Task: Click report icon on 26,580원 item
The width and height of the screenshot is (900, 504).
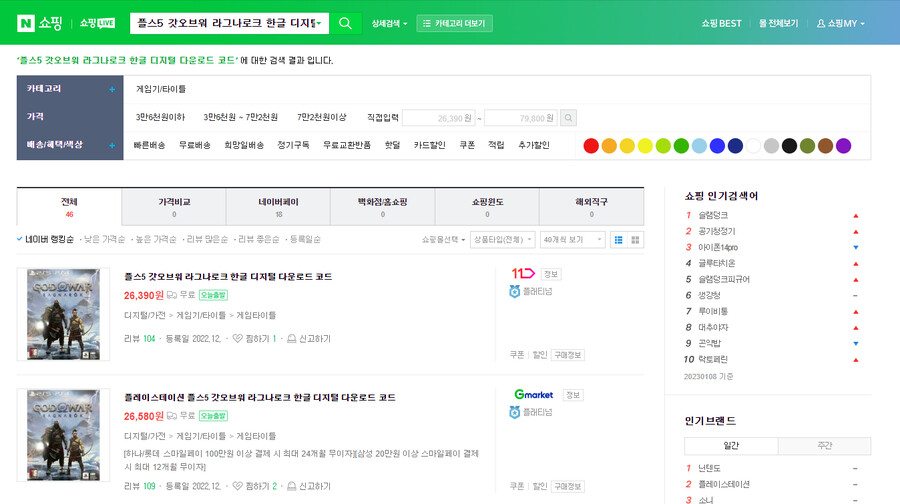Action: point(292,486)
